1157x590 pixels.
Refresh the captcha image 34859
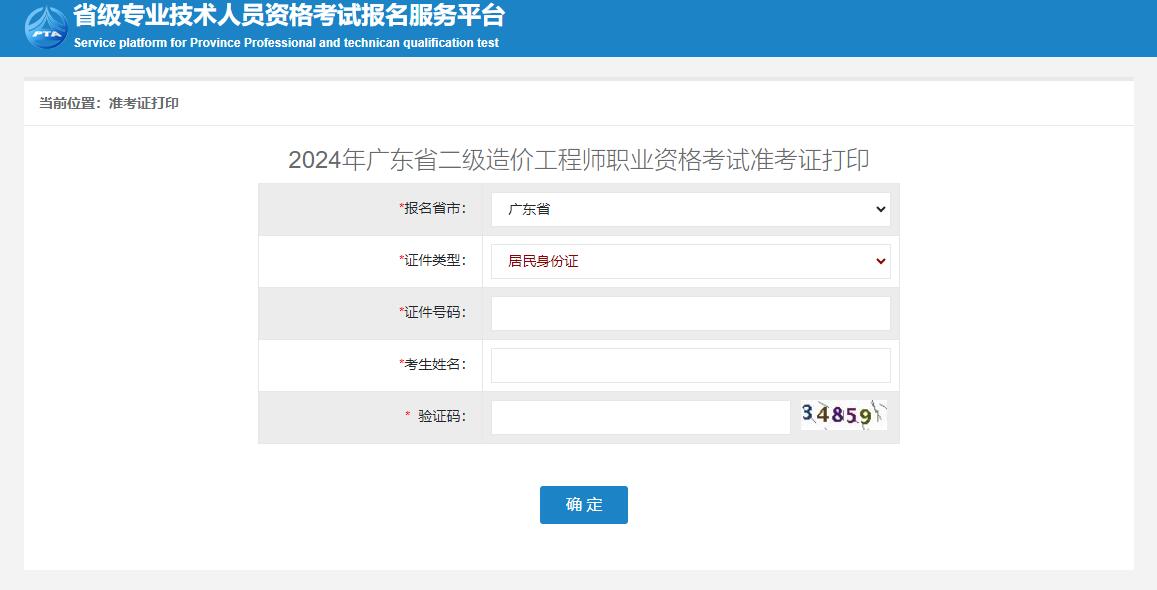coord(843,415)
